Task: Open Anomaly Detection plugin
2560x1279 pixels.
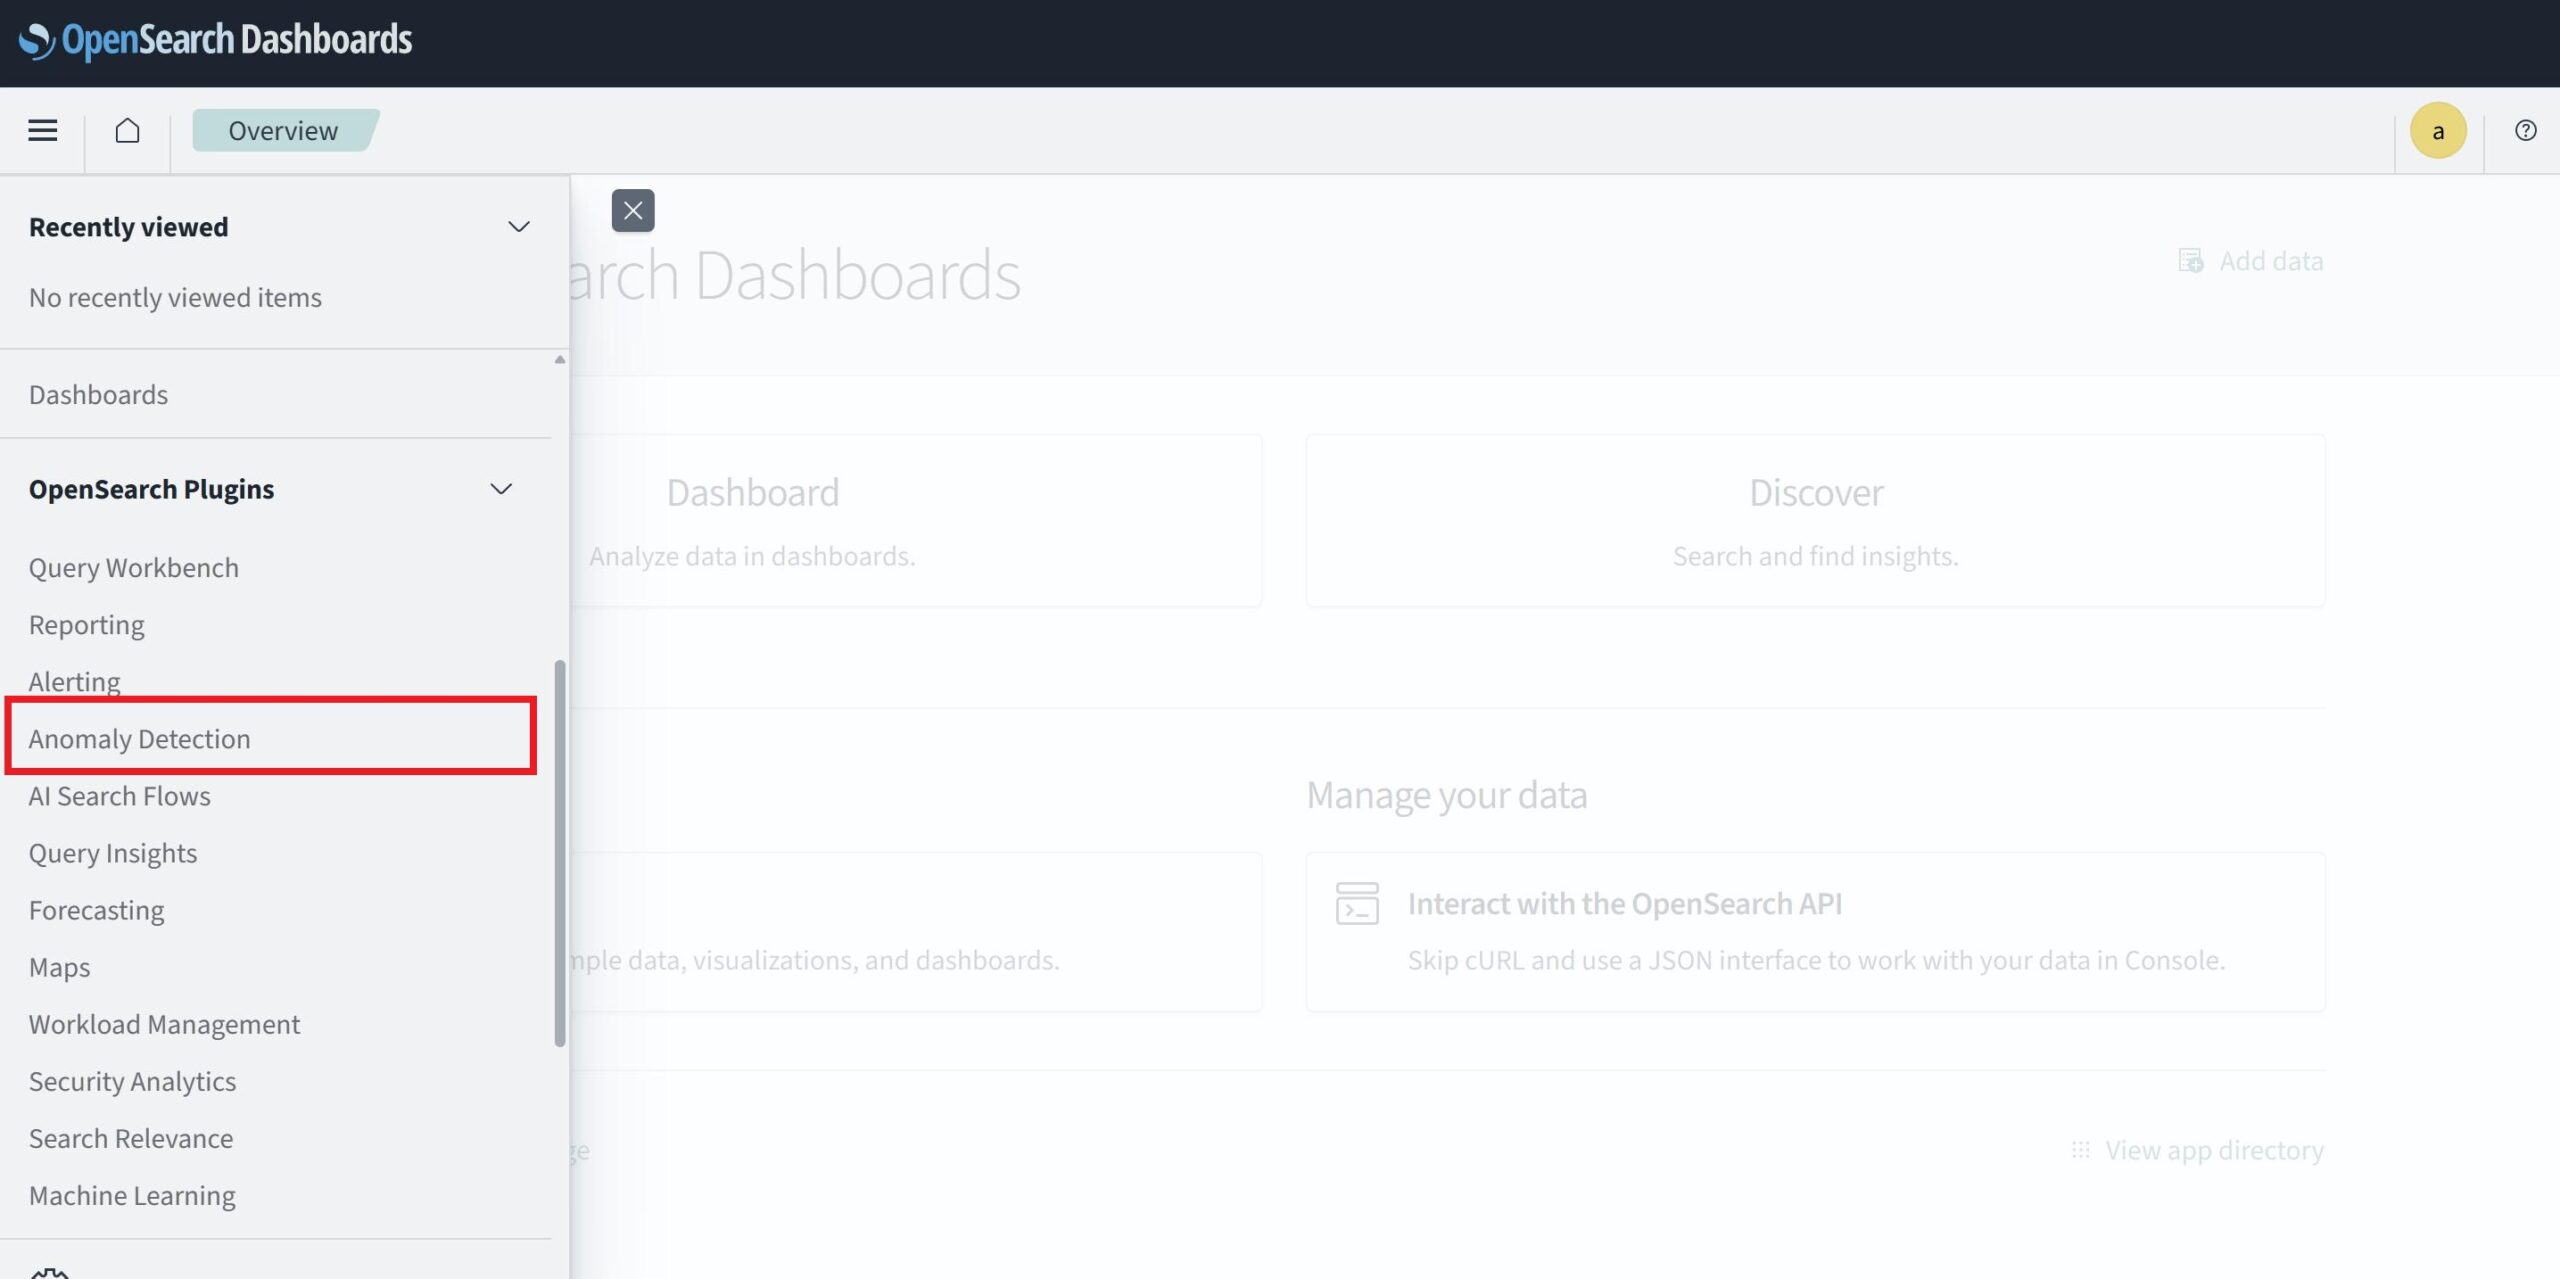Action: (140, 739)
